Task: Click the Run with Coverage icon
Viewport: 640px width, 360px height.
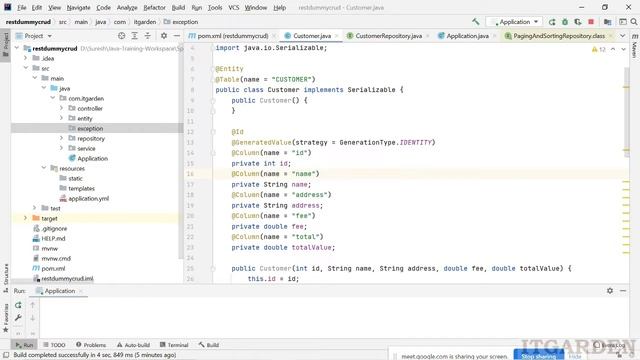Action: pos(578,22)
